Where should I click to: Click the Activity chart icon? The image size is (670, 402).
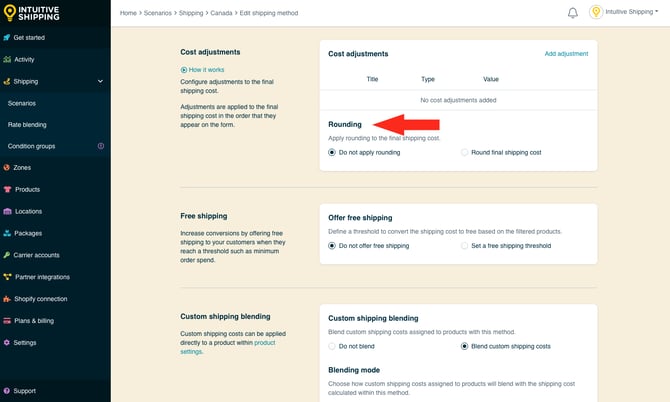(7, 59)
